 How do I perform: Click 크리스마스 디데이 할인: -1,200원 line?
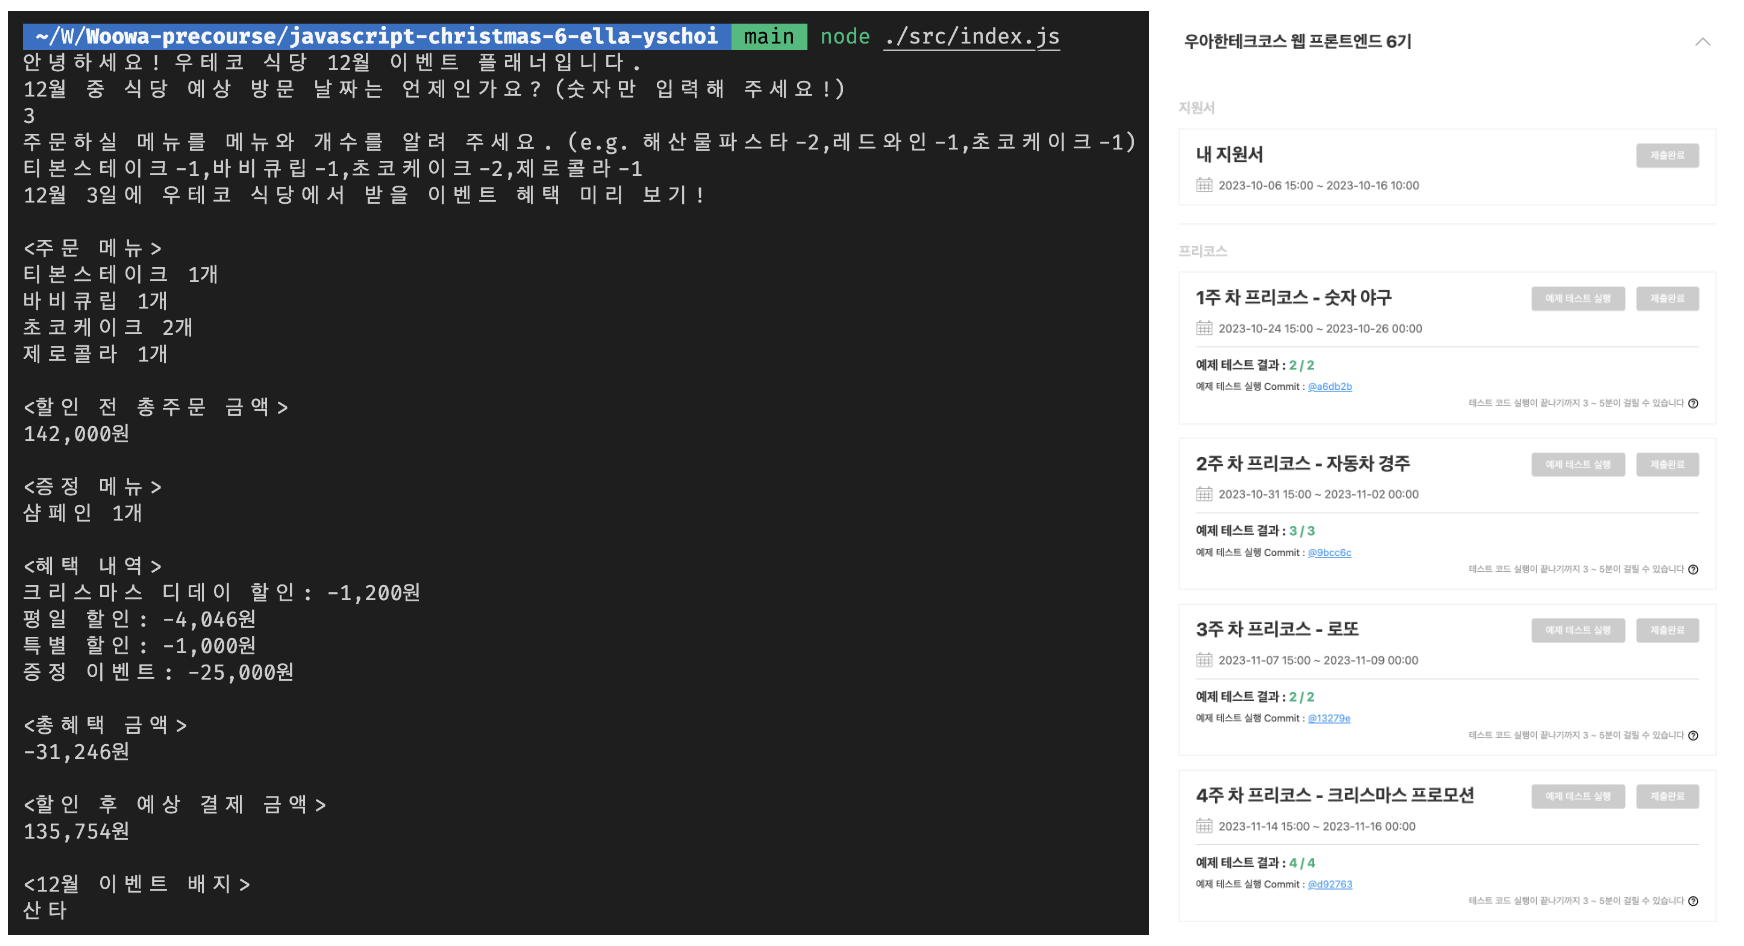[221, 593]
